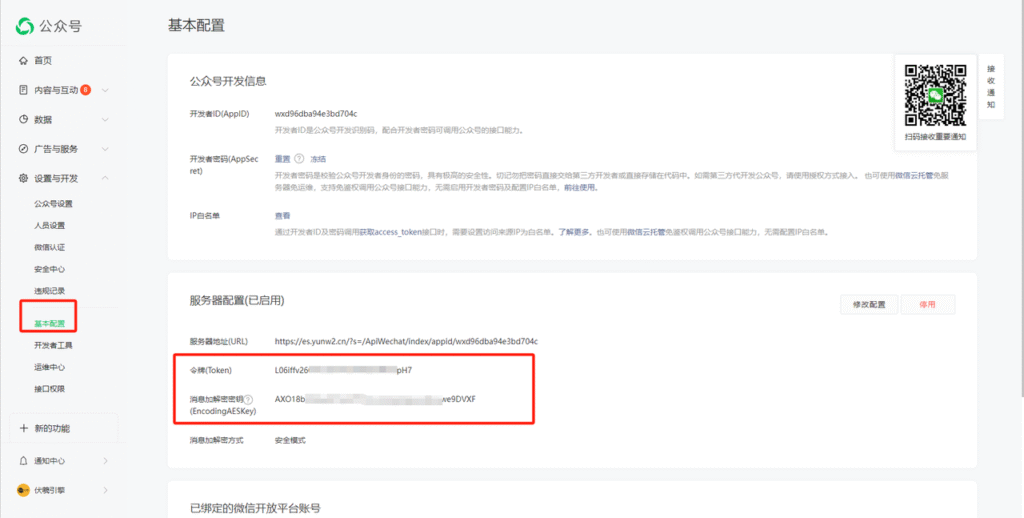Click the 服务器配置(已启用) heading
This screenshot has height=518, width=1024.
237,300
